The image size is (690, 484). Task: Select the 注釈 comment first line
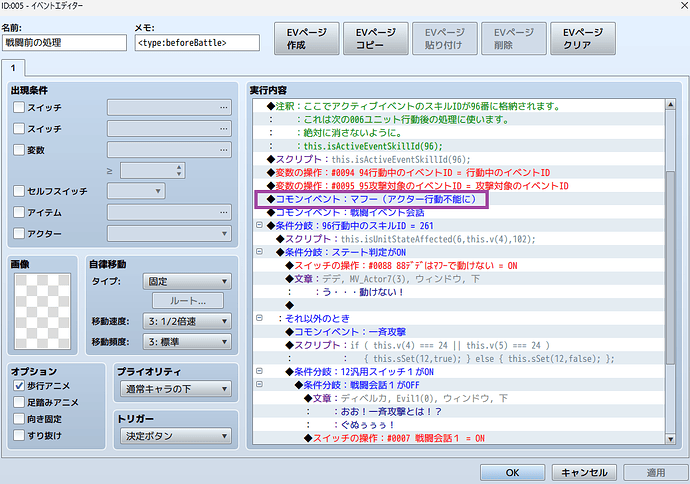[x=459, y=106]
